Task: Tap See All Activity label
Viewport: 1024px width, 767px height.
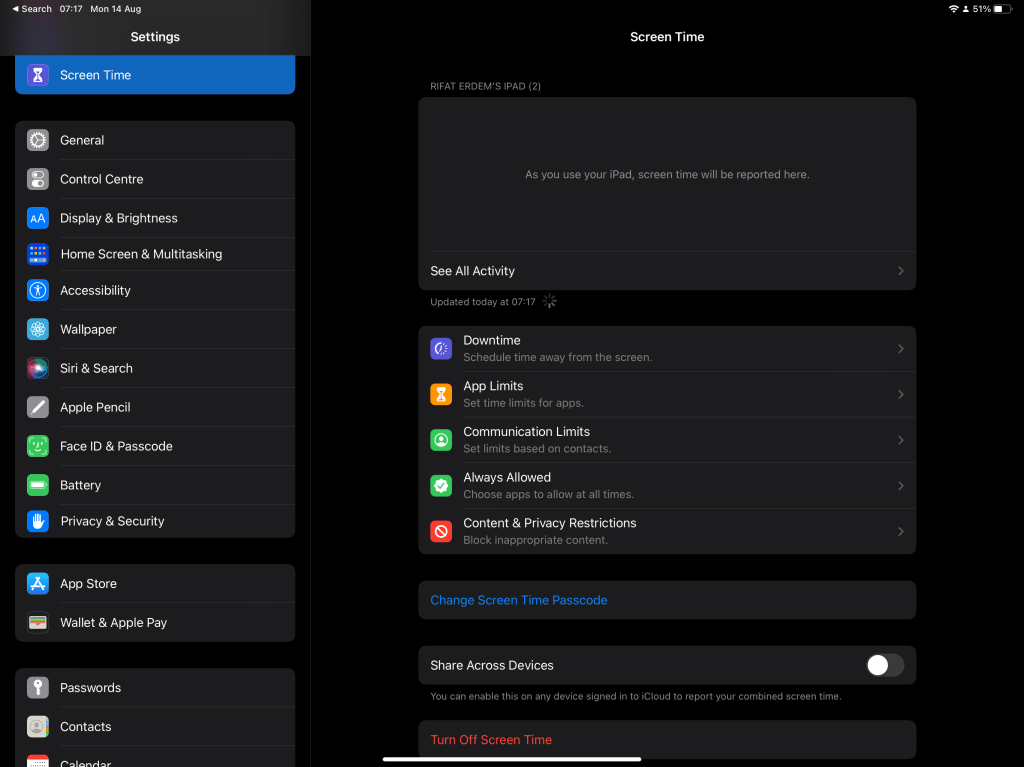Action: [x=472, y=271]
